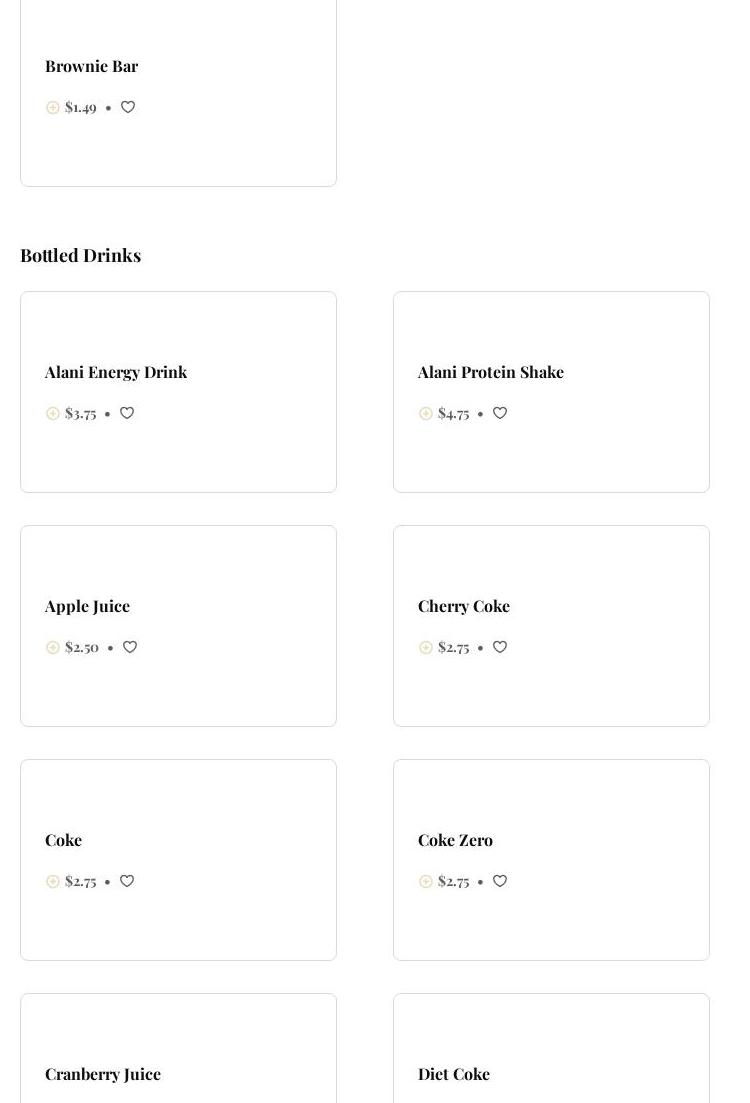The height and width of the screenshot is (1103, 750).
Task: Open the Diet Coke item
Action: pos(454,1074)
